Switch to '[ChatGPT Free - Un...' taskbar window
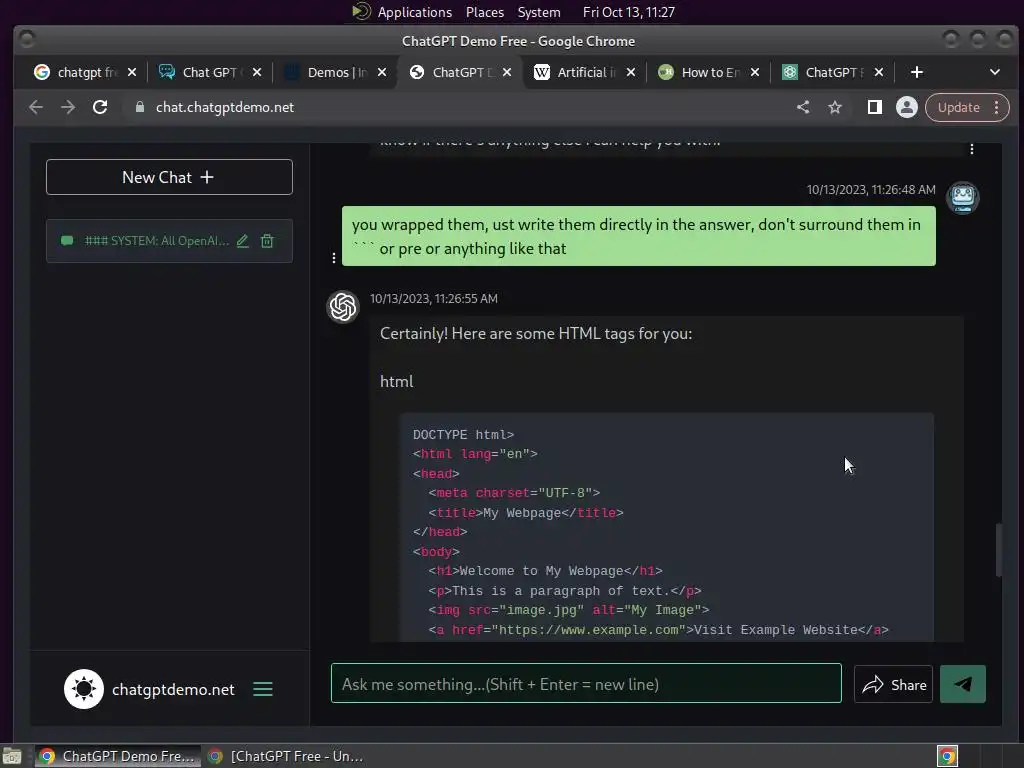Screen dimensions: 1024x768 285,756
